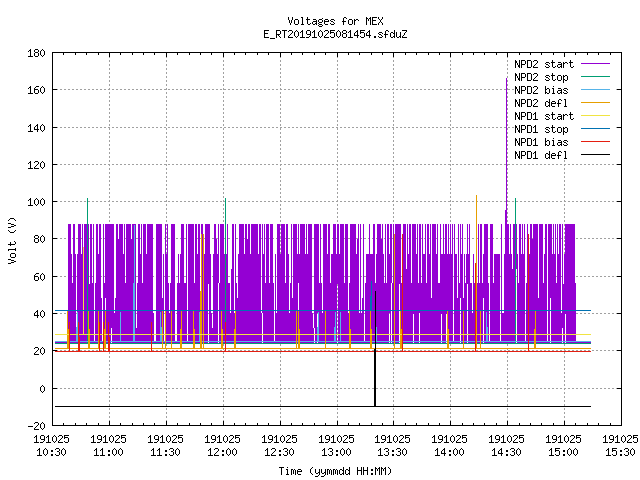Click the tall purple spike peak near 160 V
Viewport: 640px width, 480px height.
[x=507, y=79]
